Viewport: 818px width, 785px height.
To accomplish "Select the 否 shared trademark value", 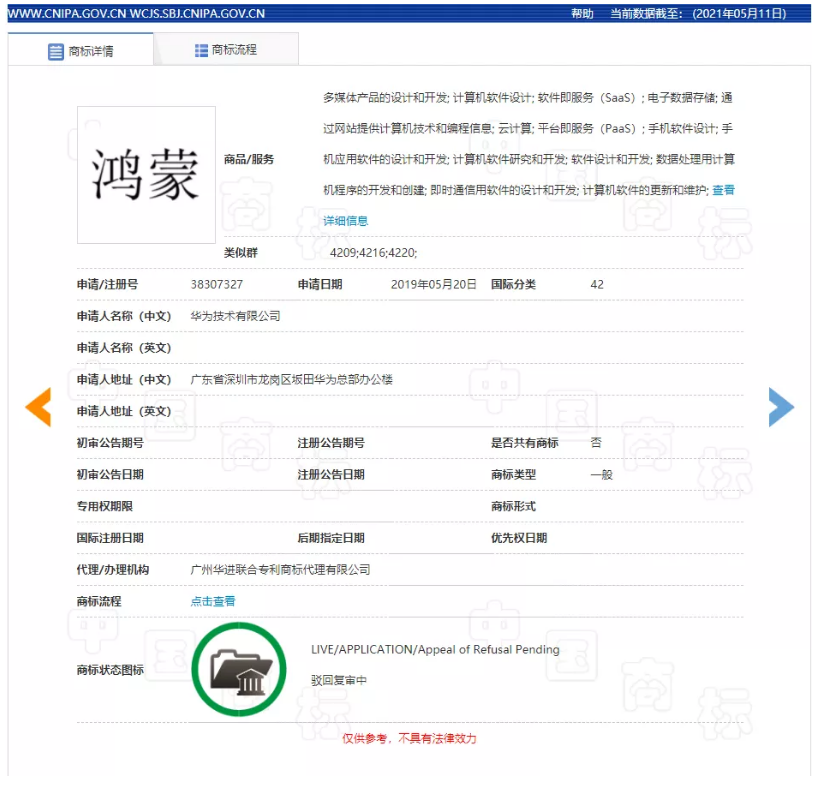I will coord(596,443).
